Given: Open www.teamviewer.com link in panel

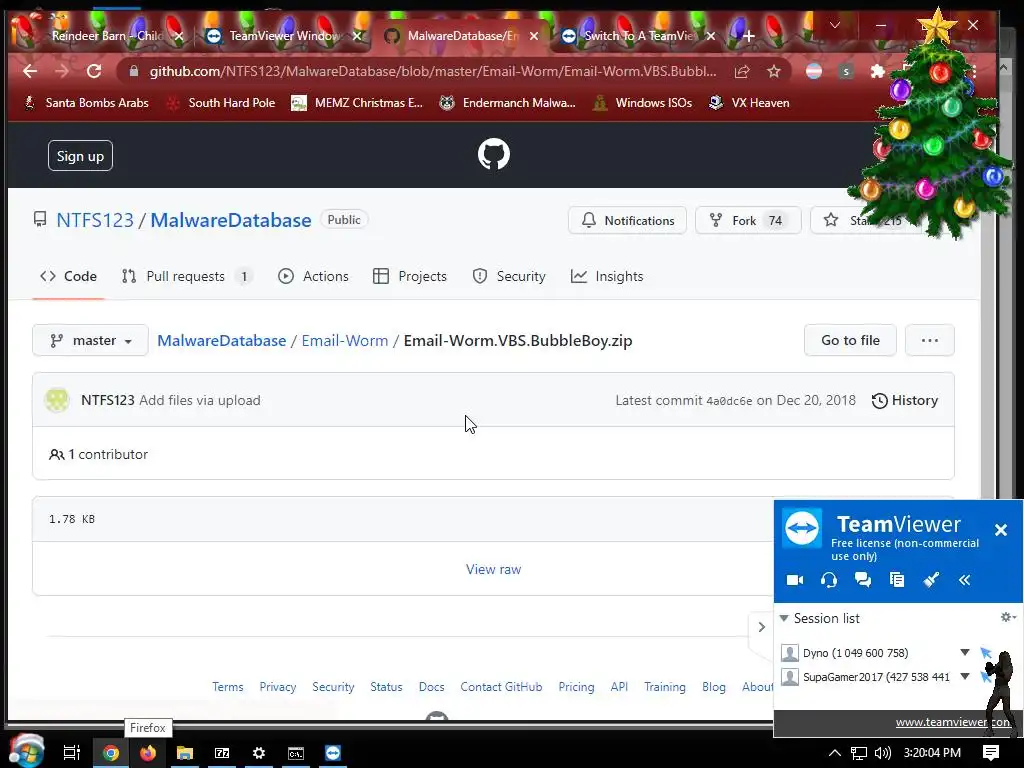Looking at the screenshot, I should pos(953,722).
